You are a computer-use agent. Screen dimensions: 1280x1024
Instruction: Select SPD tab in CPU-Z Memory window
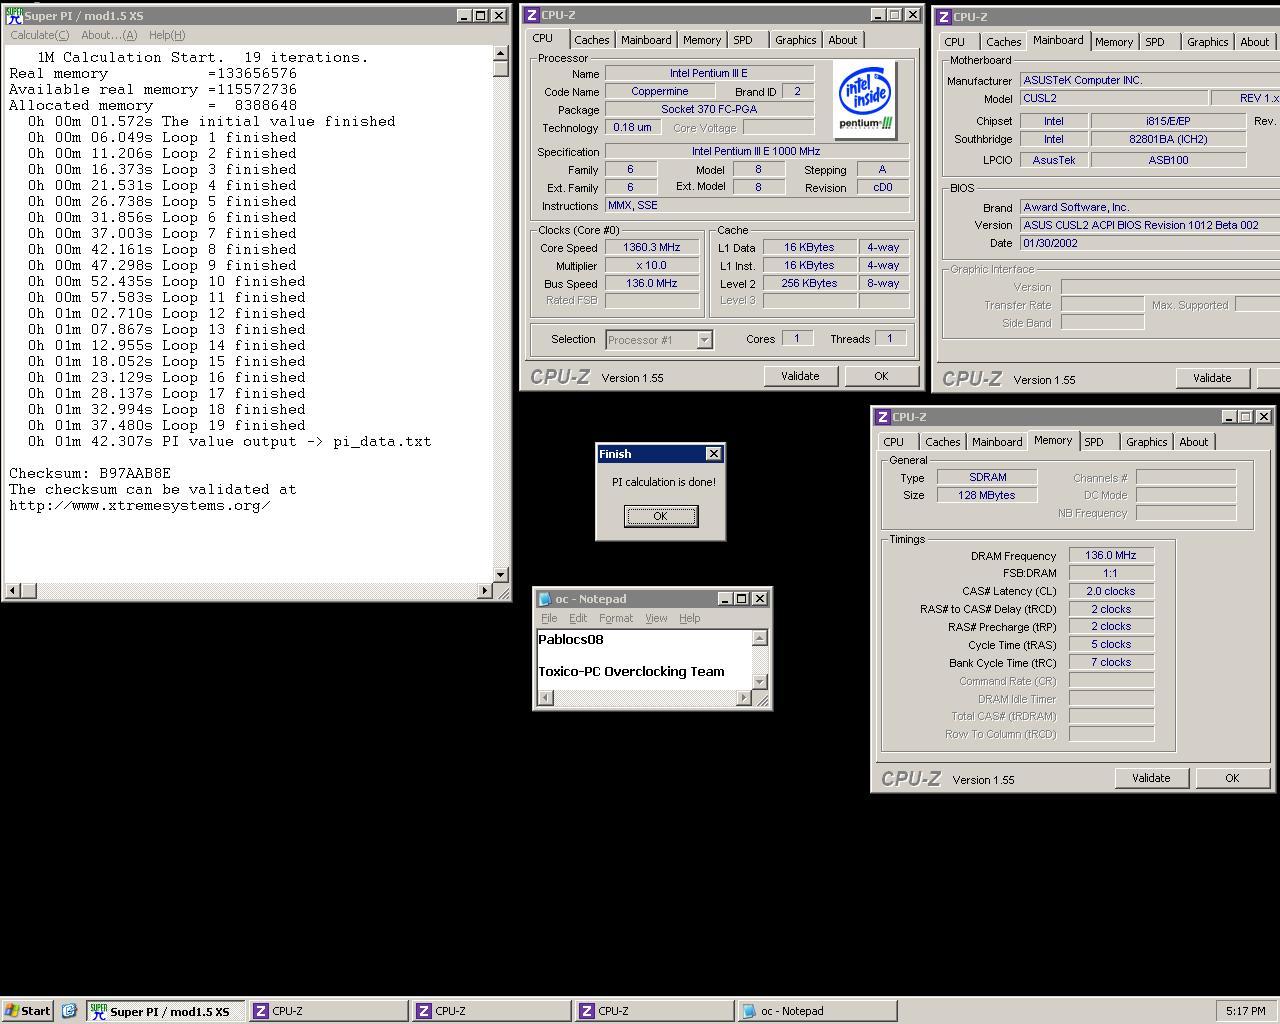click(1094, 442)
